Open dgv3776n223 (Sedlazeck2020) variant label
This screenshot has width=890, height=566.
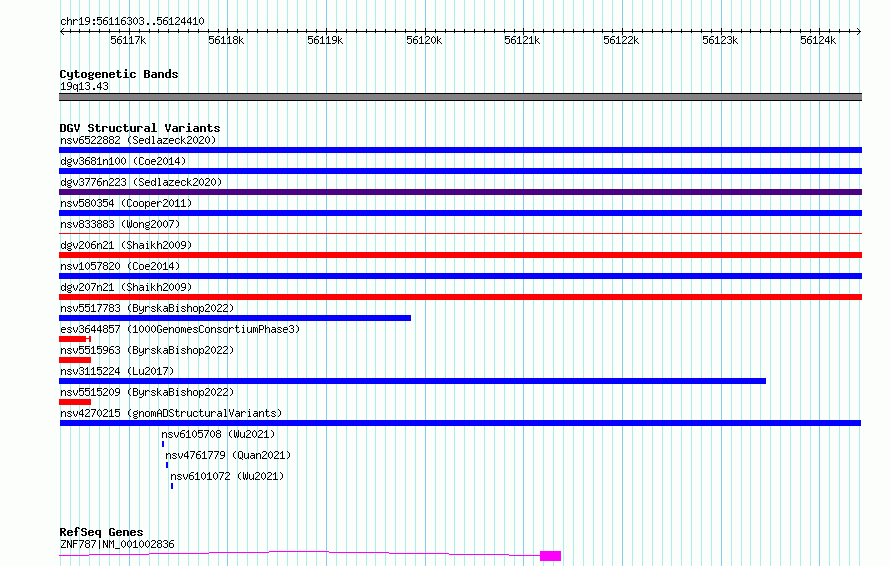[141, 182]
